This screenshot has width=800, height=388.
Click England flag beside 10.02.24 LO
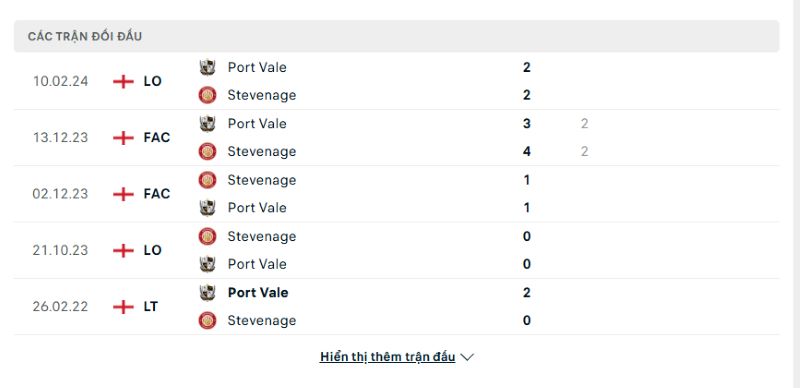click(x=123, y=81)
